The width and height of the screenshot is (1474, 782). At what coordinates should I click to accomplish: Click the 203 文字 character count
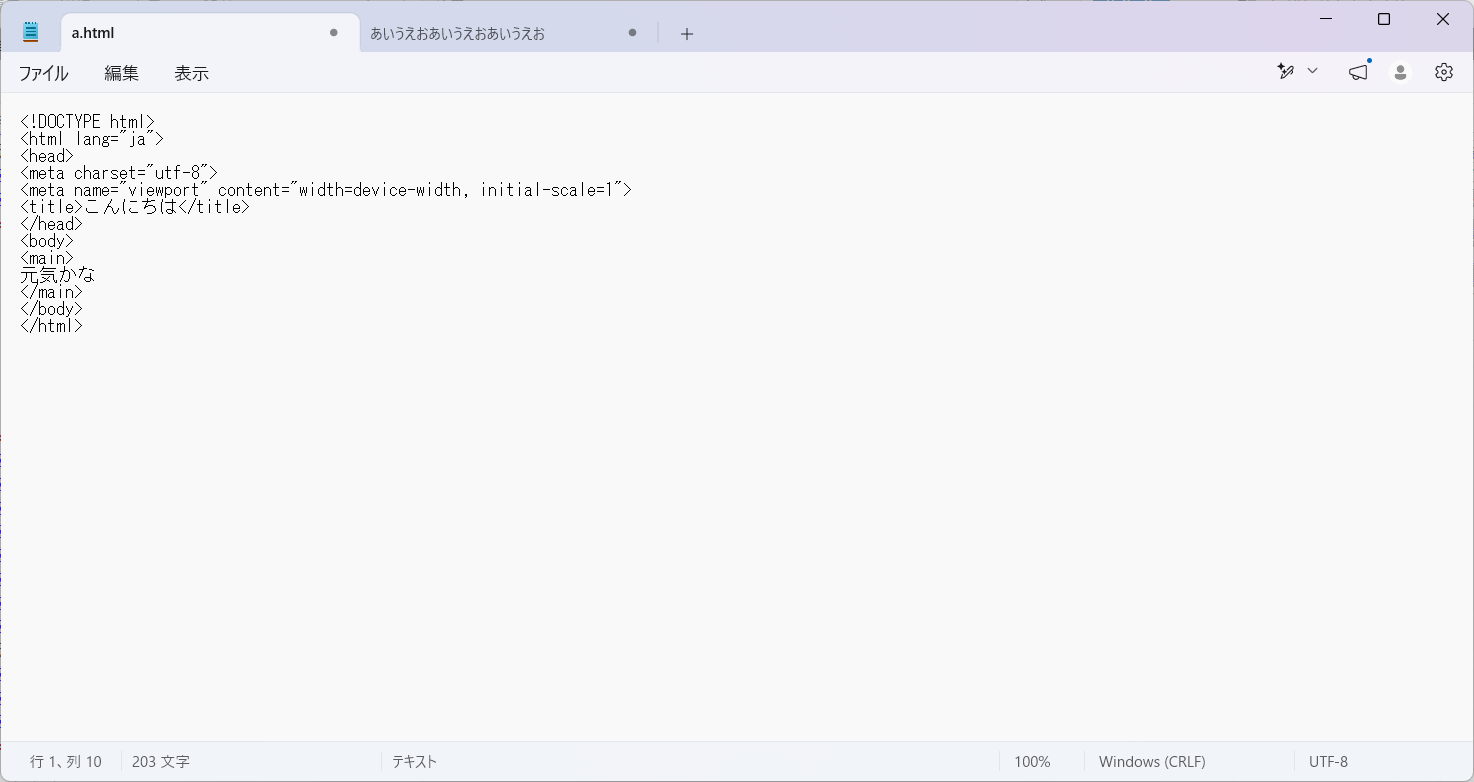coord(160,762)
